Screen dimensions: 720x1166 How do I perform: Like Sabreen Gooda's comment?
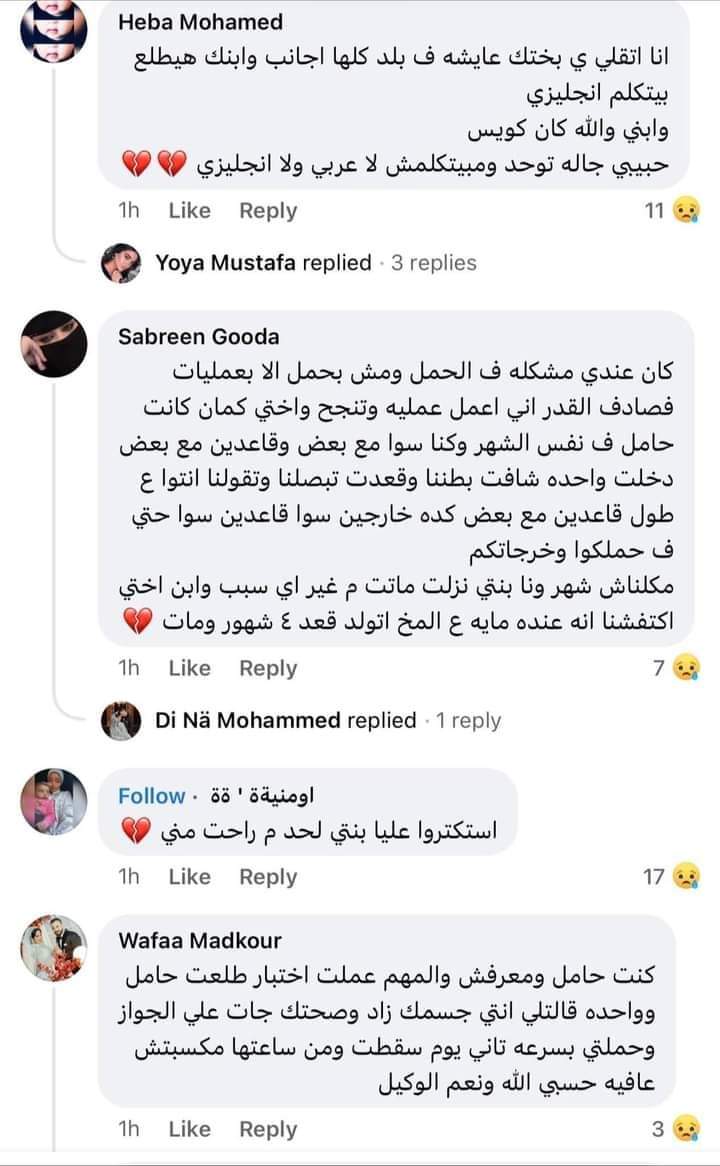[x=189, y=668]
